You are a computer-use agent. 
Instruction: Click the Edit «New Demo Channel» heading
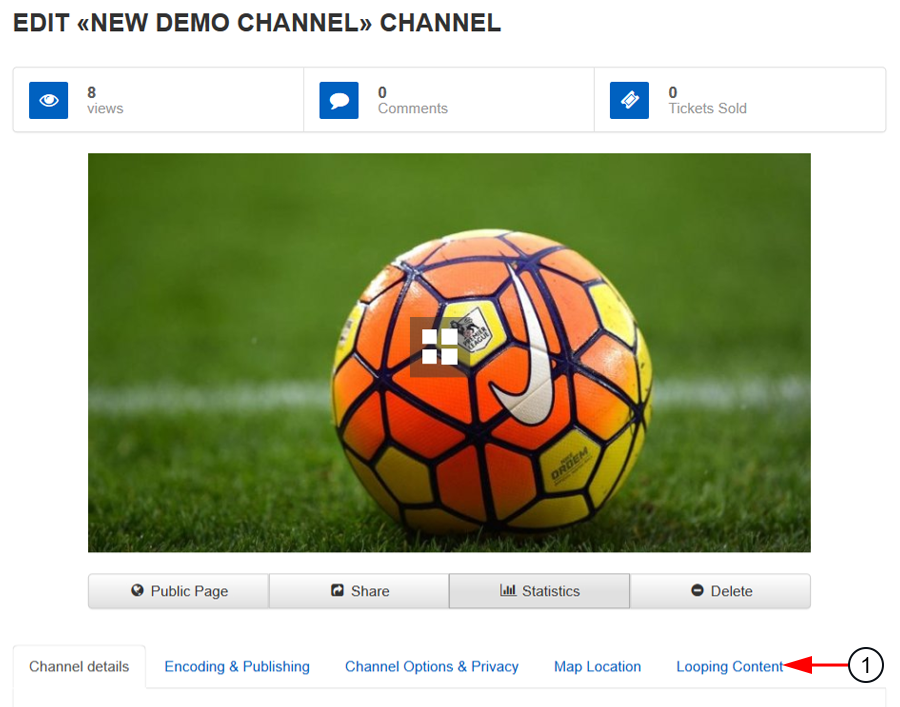coord(256,23)
